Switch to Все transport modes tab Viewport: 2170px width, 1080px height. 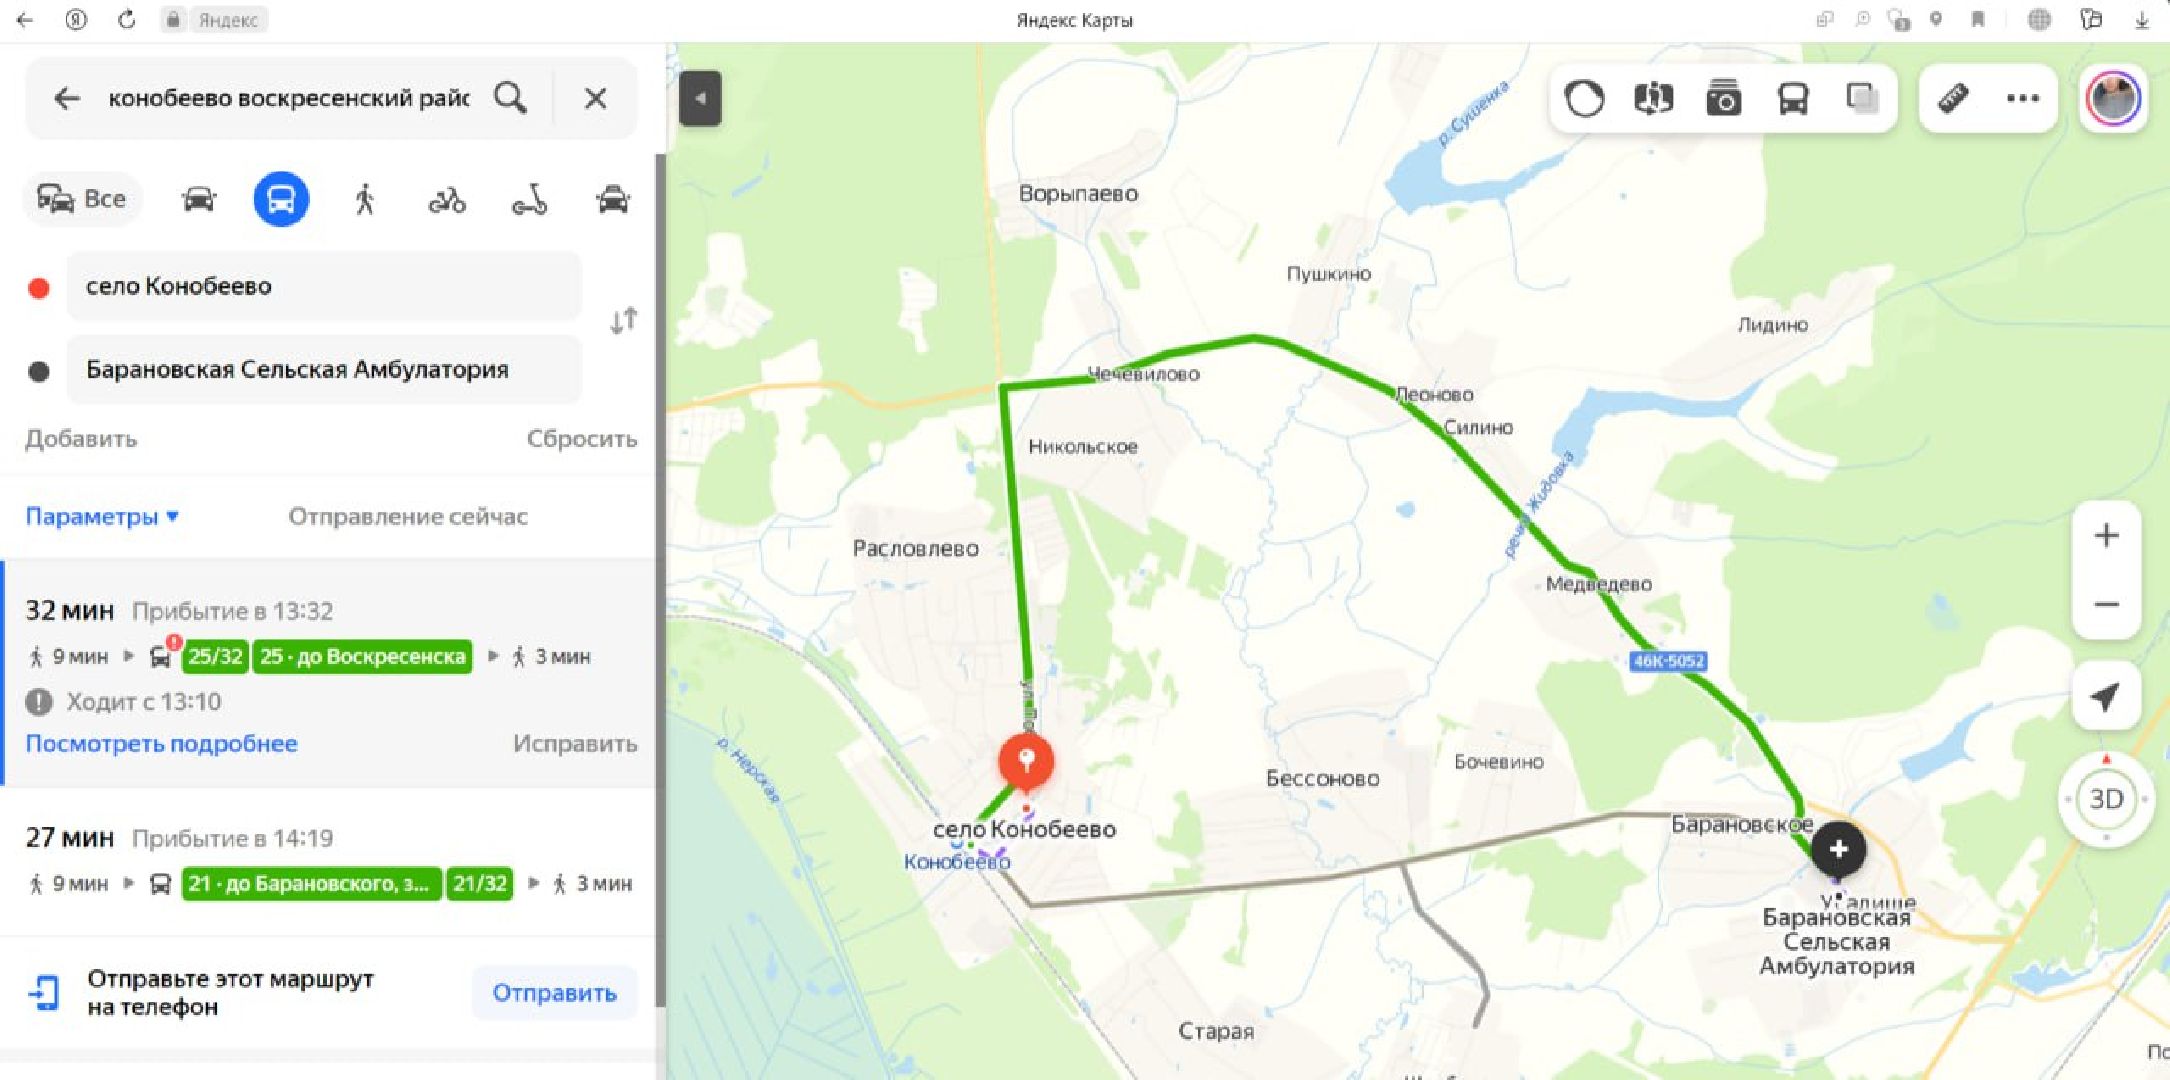click(x=82, y=199)
